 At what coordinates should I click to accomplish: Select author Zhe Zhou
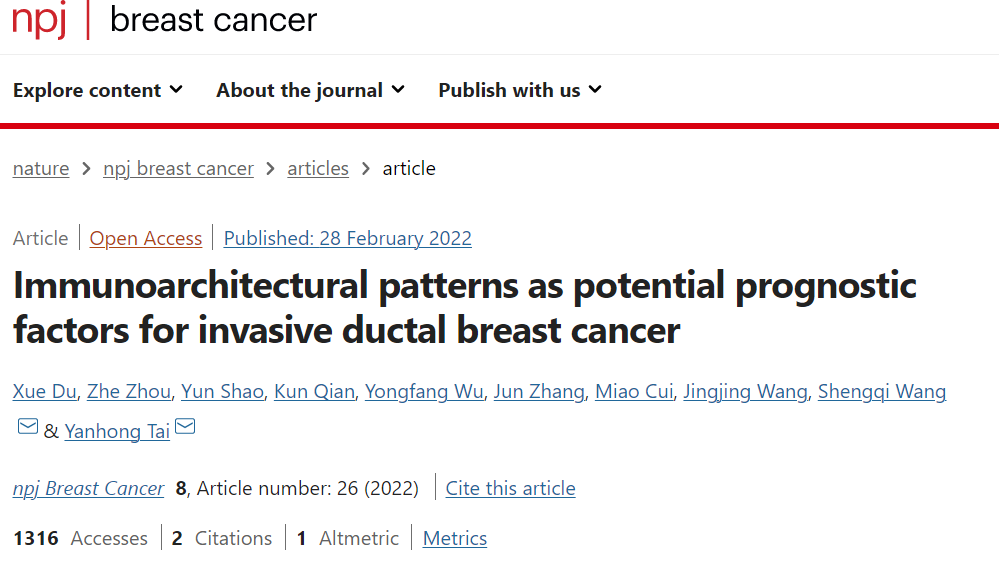click(x=128, y=391)
